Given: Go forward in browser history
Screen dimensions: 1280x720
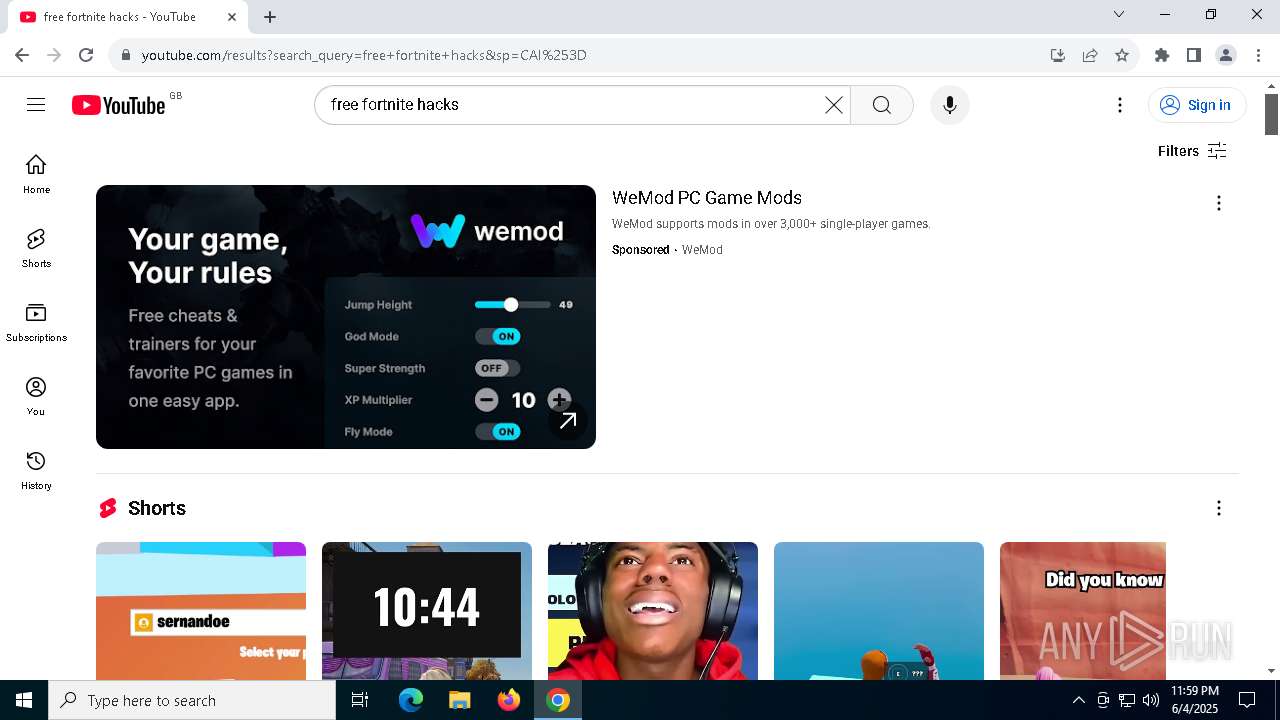Looking at the screenshot, I should click(x=54, y=55).
